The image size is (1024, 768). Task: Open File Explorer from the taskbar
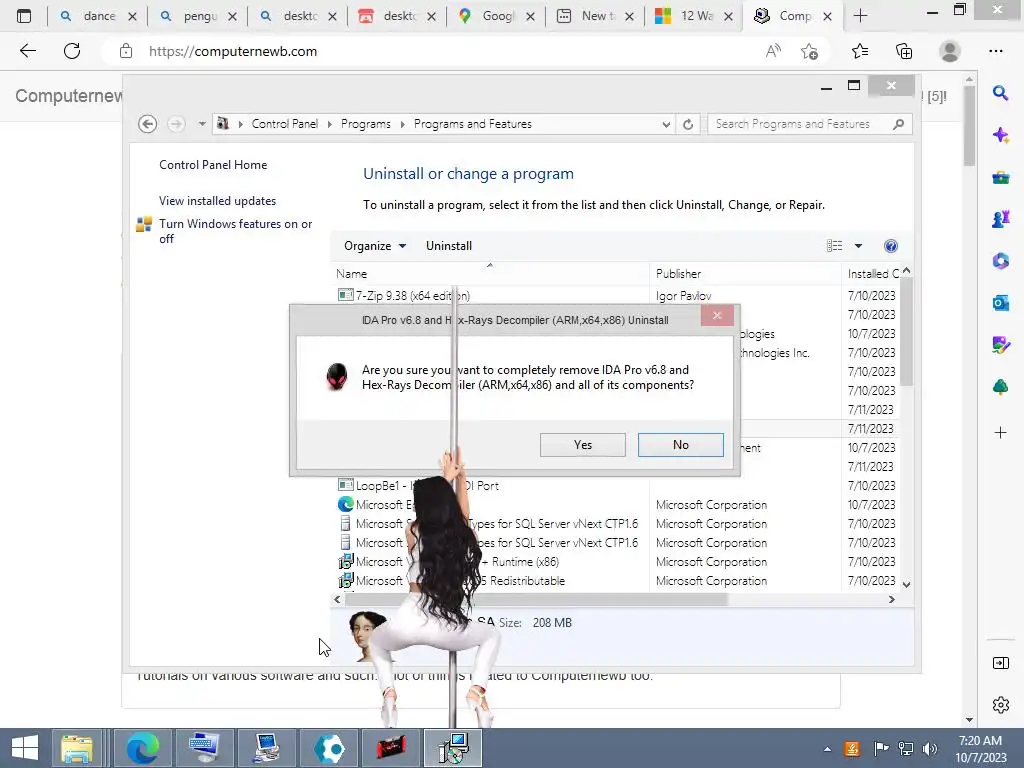pyautogui.click(x=76, y=748)
